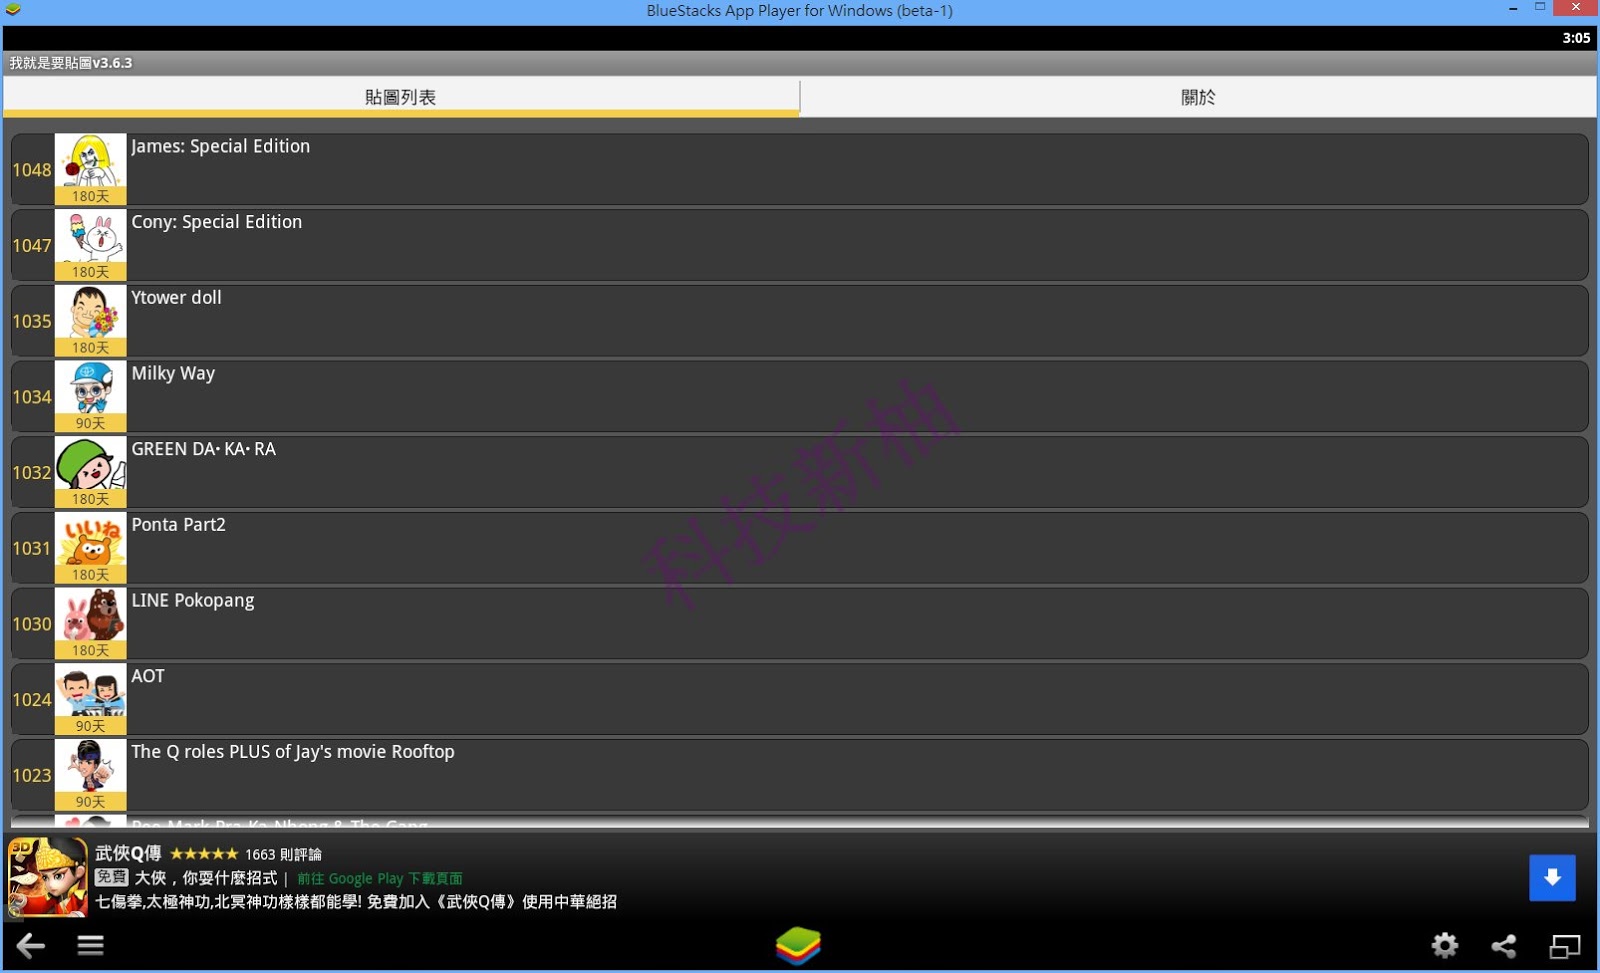This screenshot has height=973, width=1600.
Task: Open Jay's movie Rooftop sticker thumbnail
Action: (90, 775)
